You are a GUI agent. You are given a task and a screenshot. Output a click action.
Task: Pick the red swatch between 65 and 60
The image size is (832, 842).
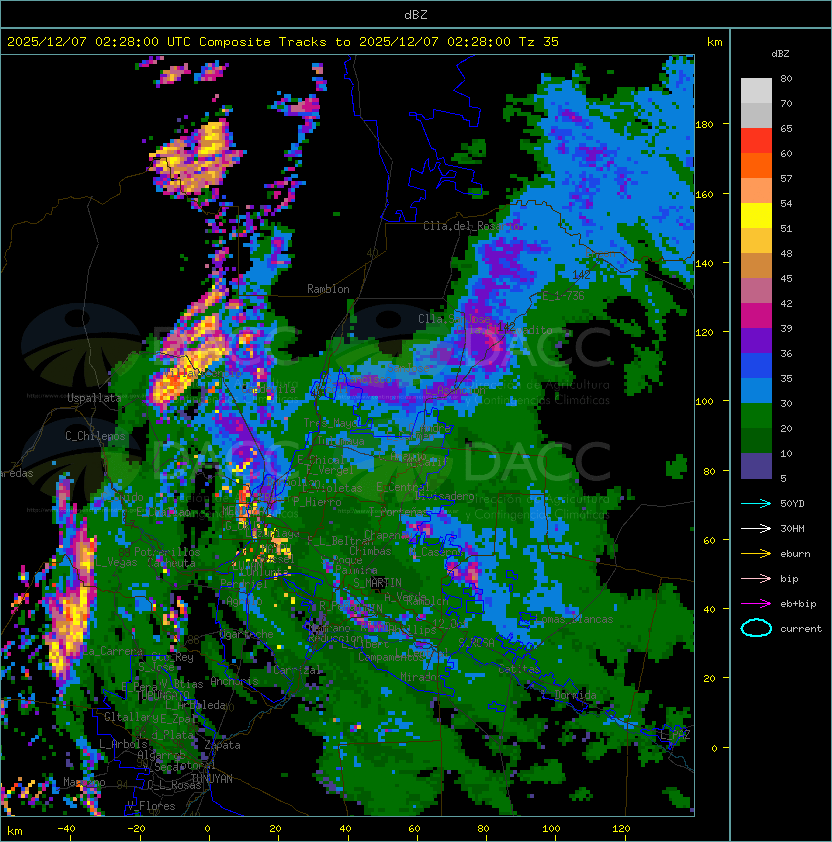(x=756, y=141)
